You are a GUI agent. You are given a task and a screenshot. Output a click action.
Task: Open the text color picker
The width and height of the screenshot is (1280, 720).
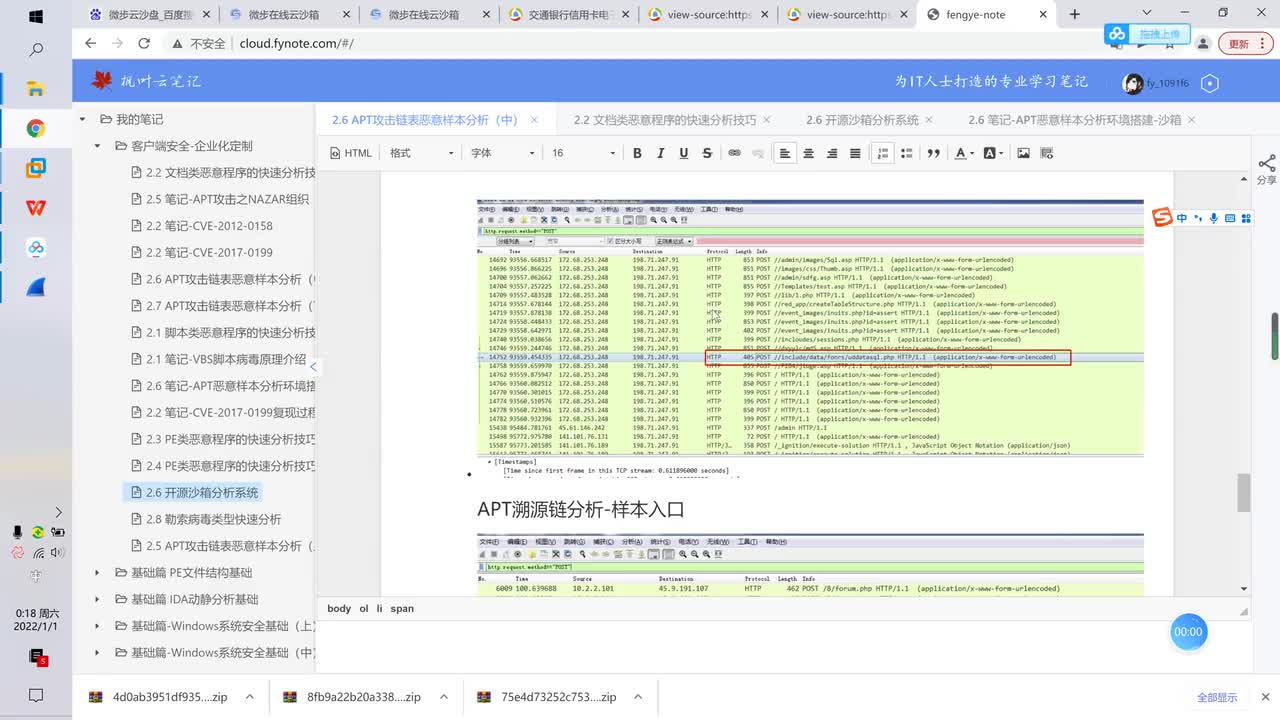pos(964,153)
